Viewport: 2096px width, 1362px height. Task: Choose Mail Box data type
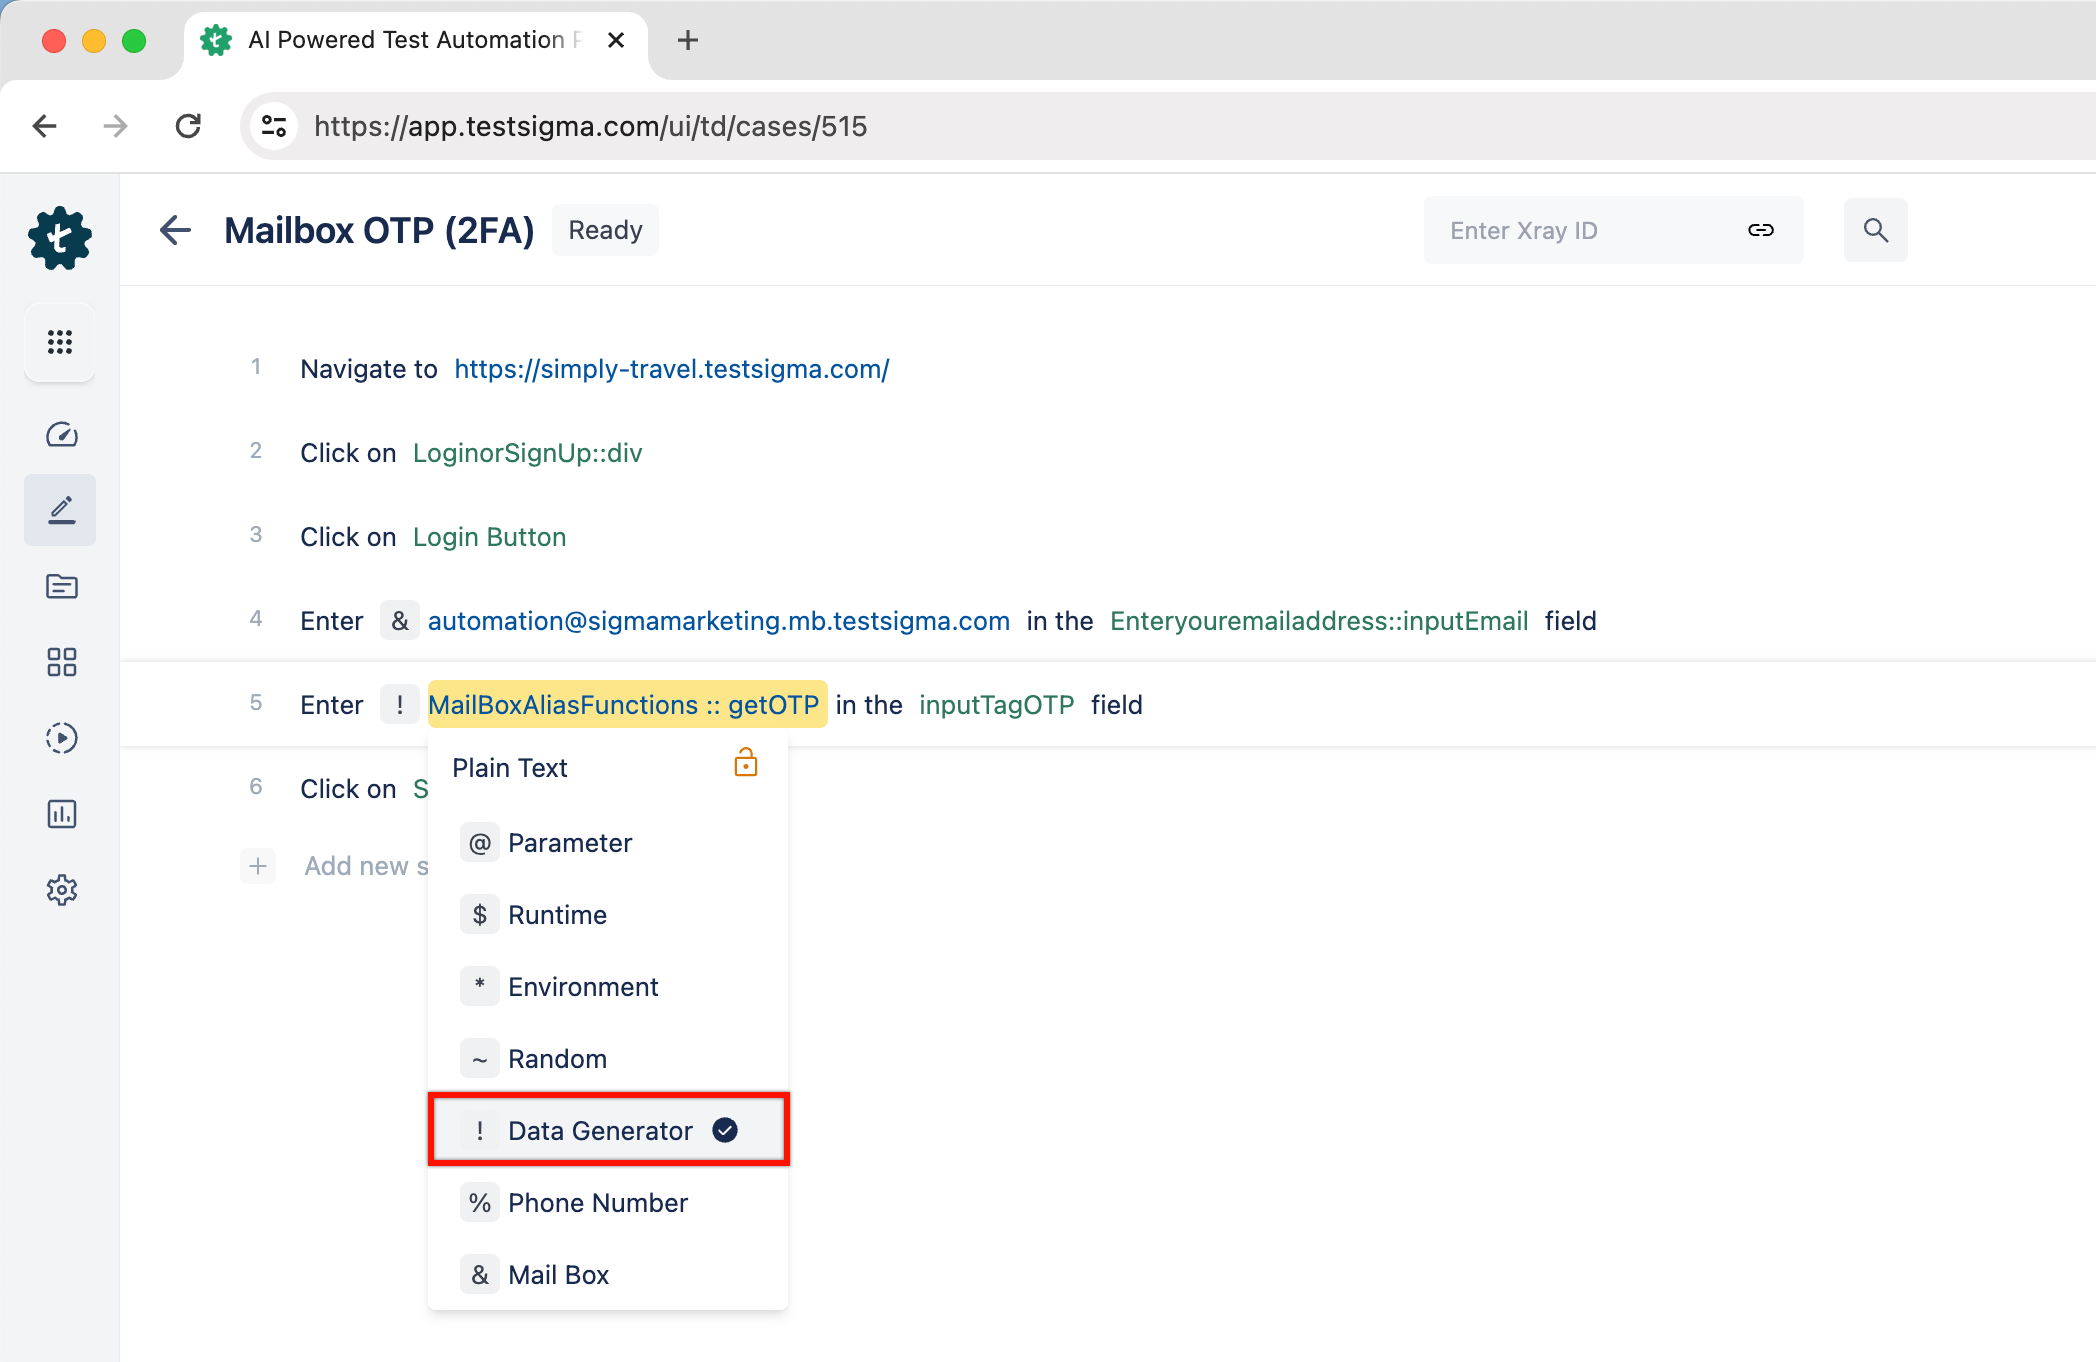608,1275
